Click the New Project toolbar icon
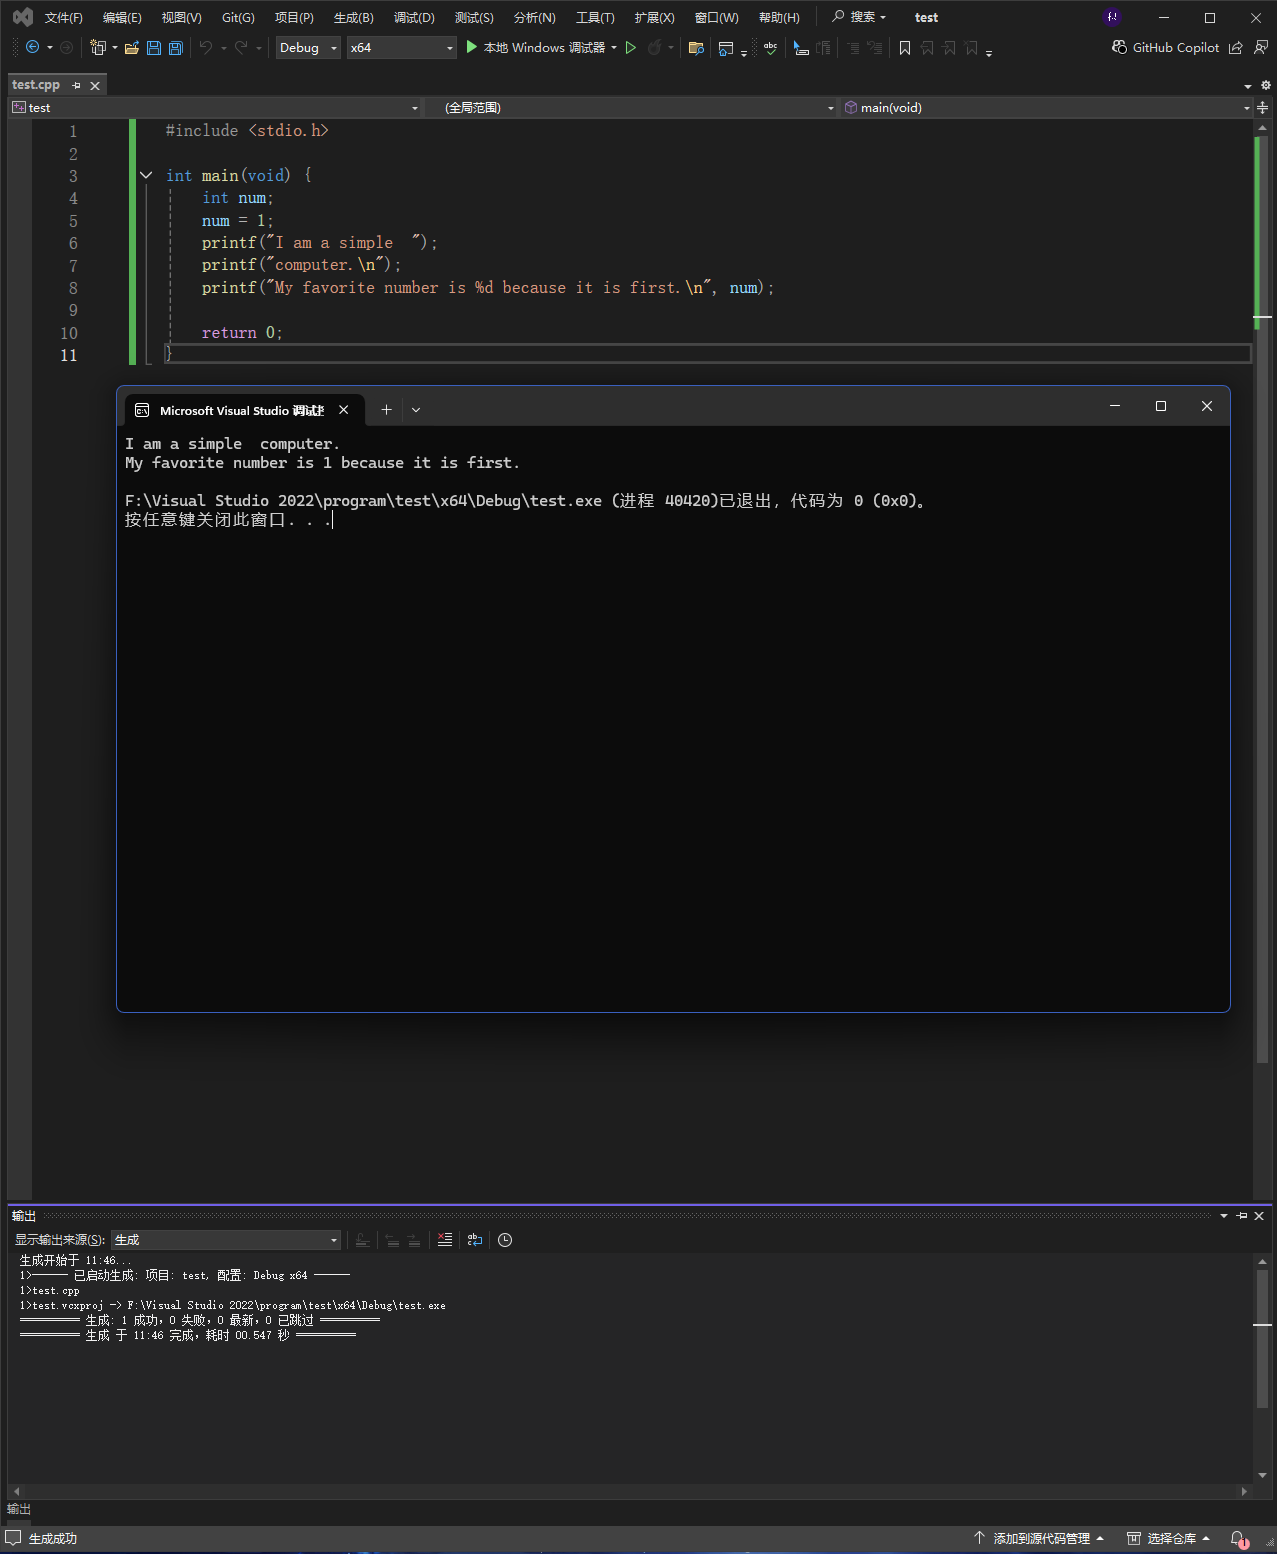The height and width of the screenshot is (1554, 1277). [98, 47]
